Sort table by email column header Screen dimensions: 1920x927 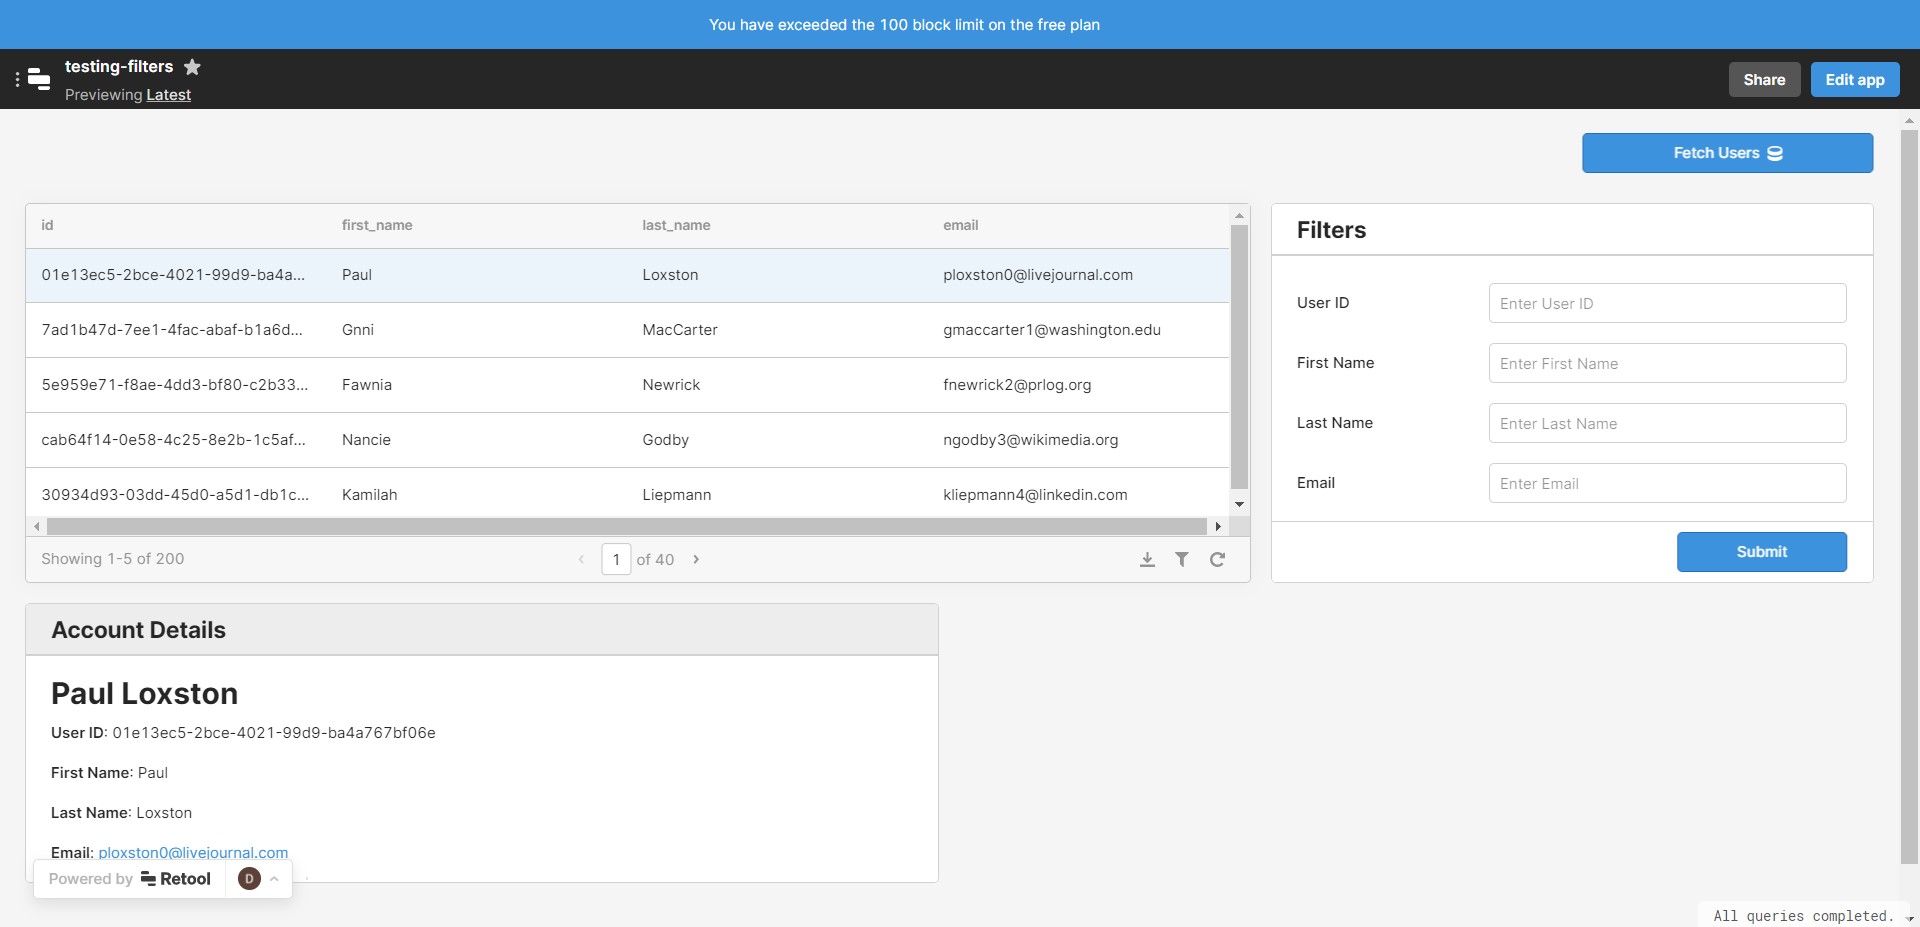tap(960, 226)
